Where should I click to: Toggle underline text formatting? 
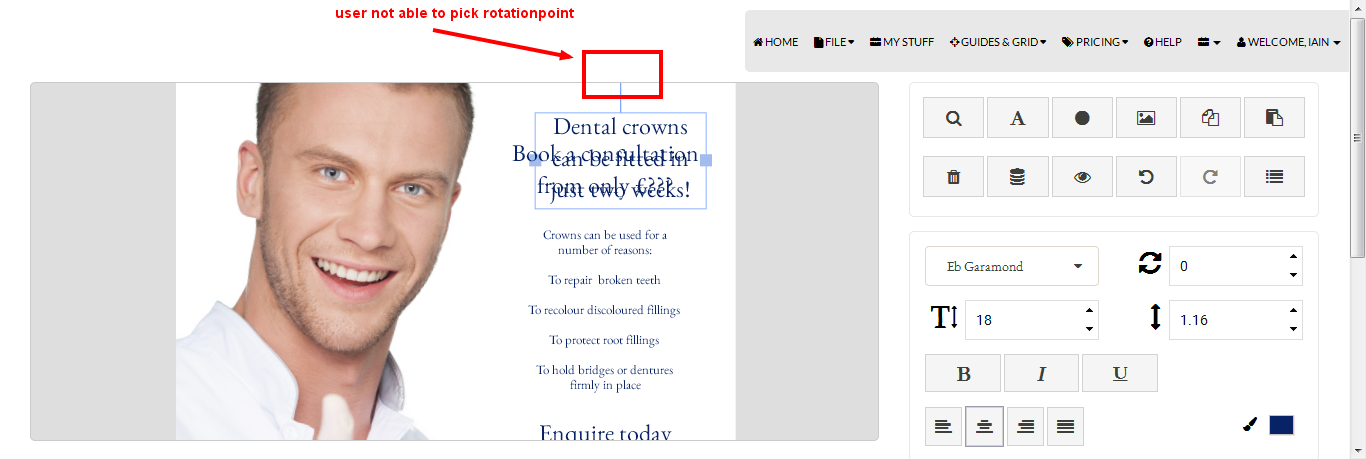[x=1120, y=374]
